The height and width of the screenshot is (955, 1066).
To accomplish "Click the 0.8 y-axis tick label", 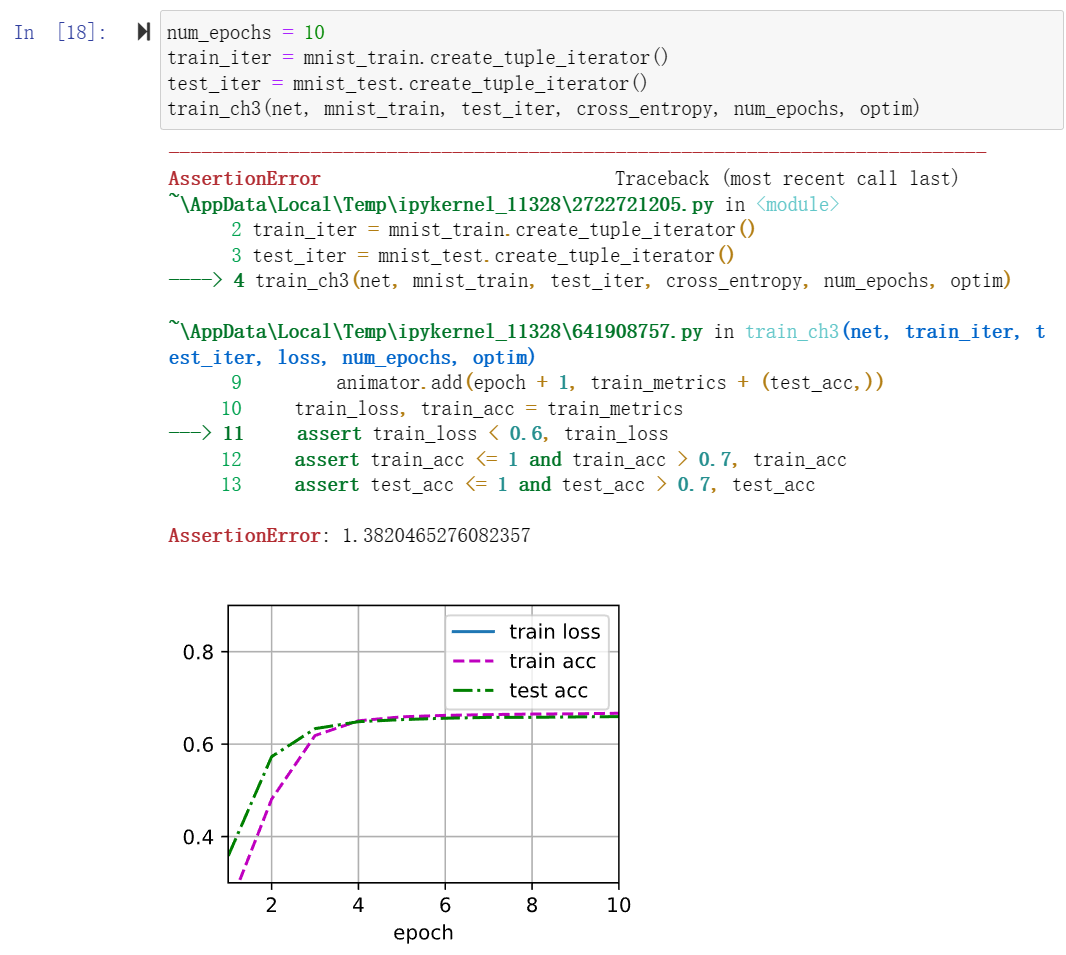I will pos(198,653).
